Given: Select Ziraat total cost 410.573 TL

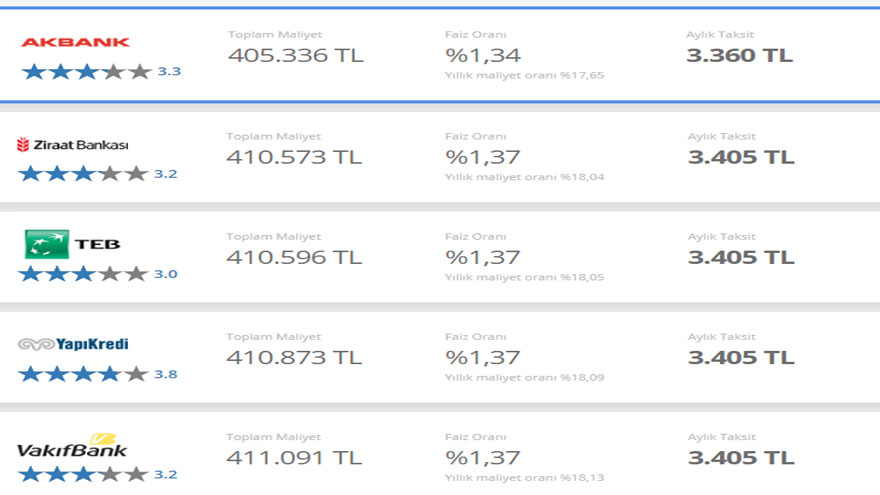Looking at the screenshot, I should click(x=294, y=157).
